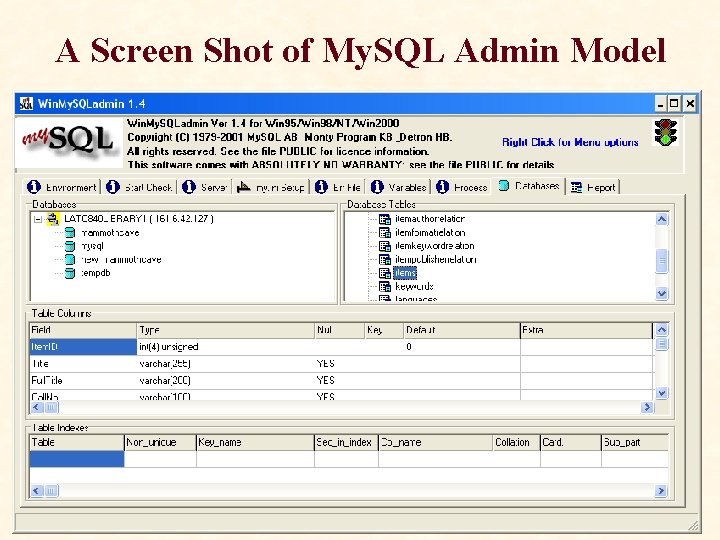This screenshot has width=720, height=540.
Task: Click the Field column header
Action: coord(83,330)
